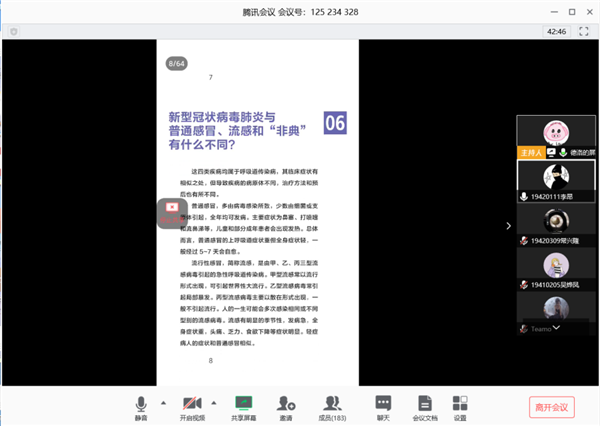
Task: Click the red 离开会议 button
Action: pyautogui.click(x=551, y=407)
